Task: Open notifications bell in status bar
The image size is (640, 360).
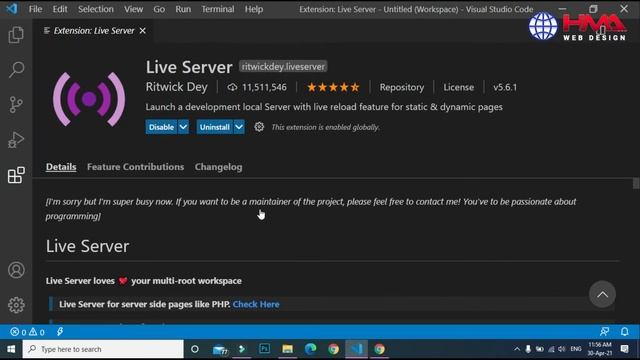Action: point(624,332)
